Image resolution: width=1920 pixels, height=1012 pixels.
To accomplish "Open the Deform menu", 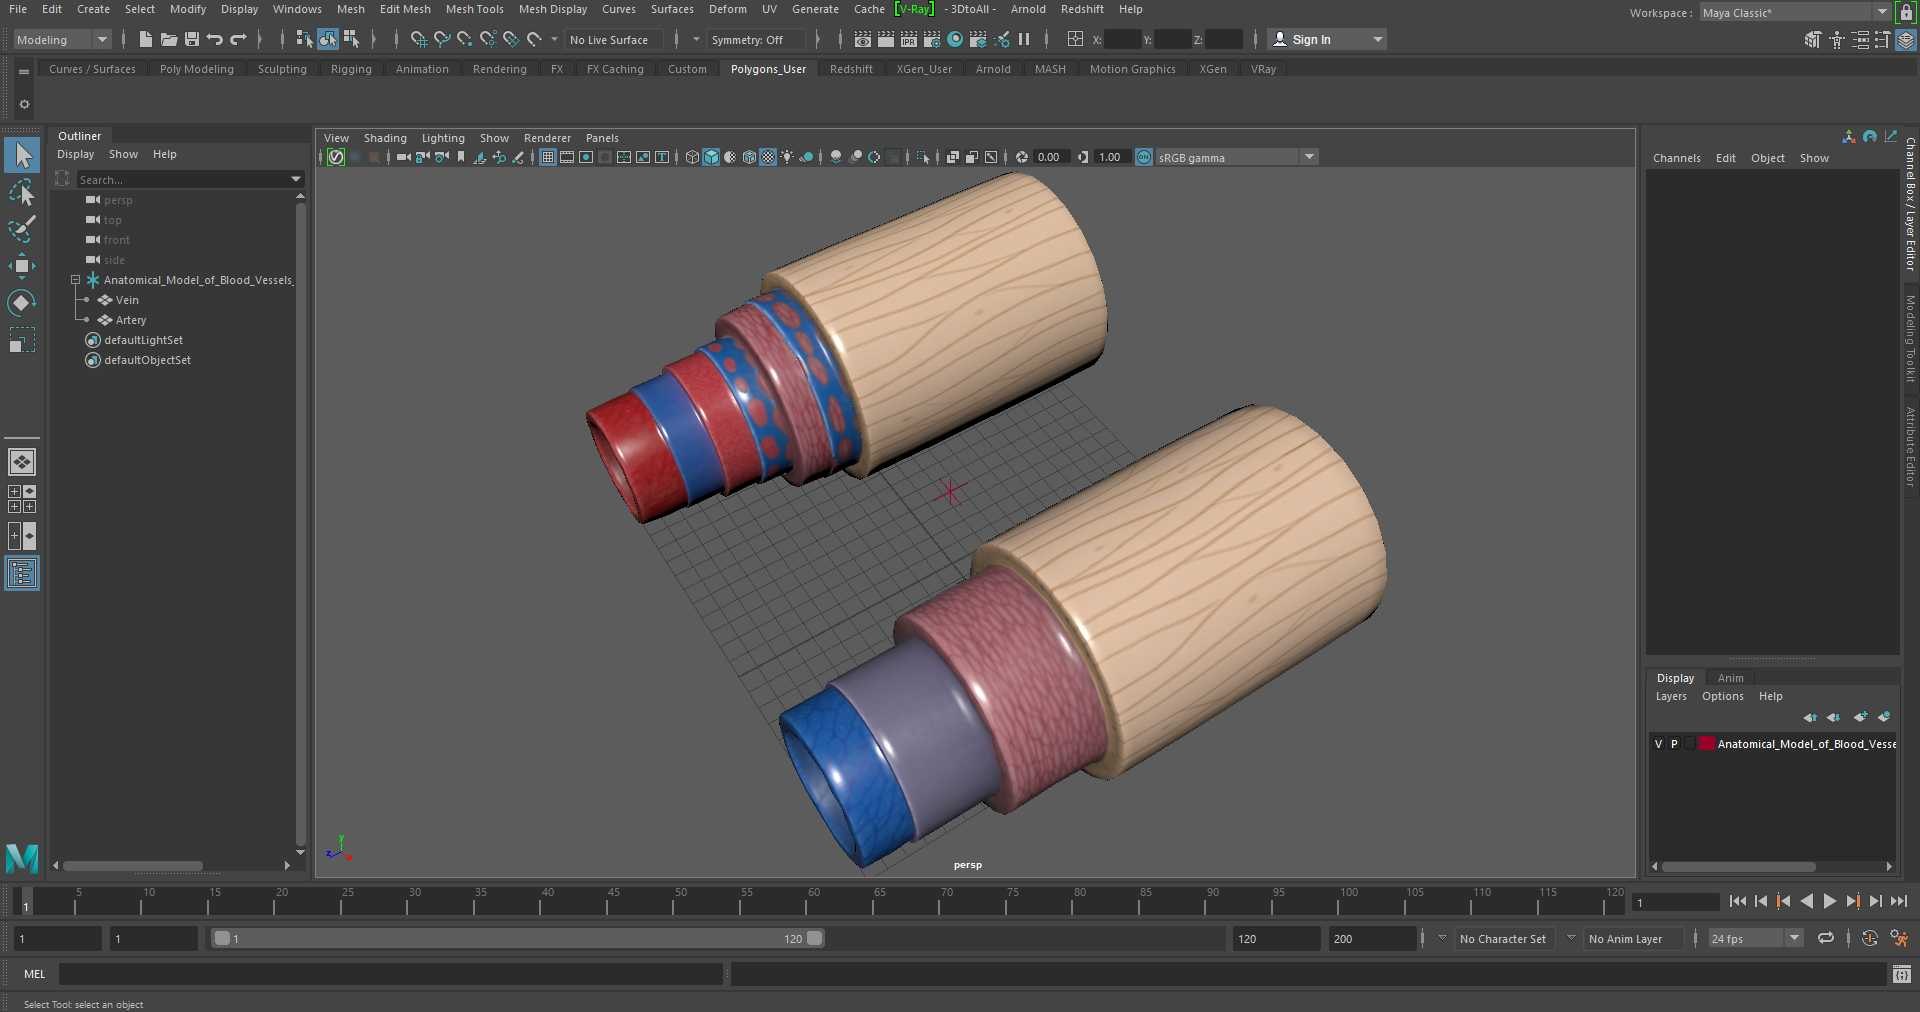I will 727,9.
